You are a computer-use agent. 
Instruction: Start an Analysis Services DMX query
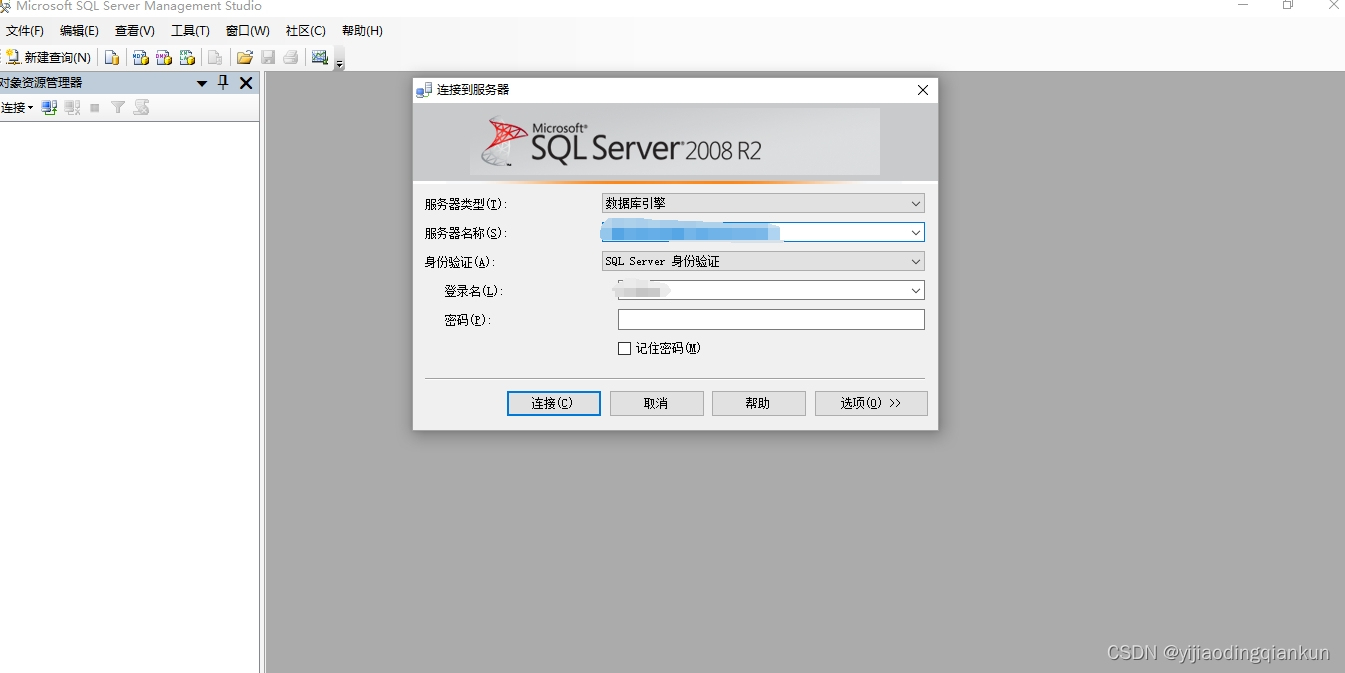(x=164, y=57)
